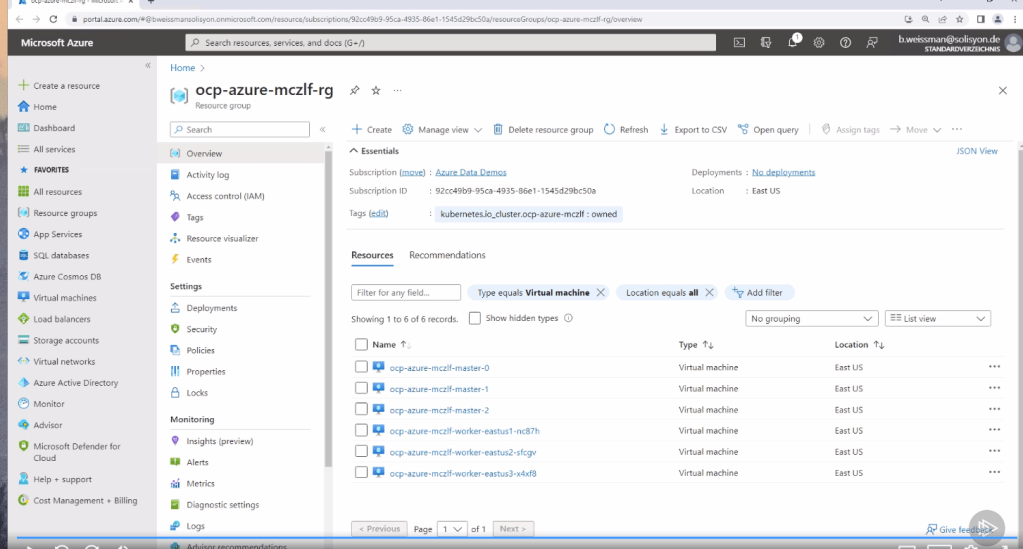1023x549 pixels.
Task: Toggle Show hidden types checkbox
Action: point(475,318)
